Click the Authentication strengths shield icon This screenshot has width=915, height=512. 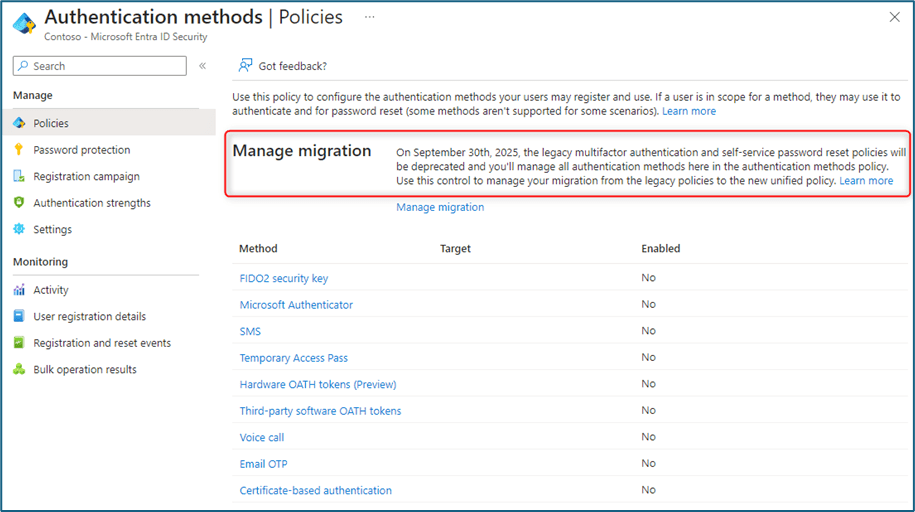coord(19,203)
